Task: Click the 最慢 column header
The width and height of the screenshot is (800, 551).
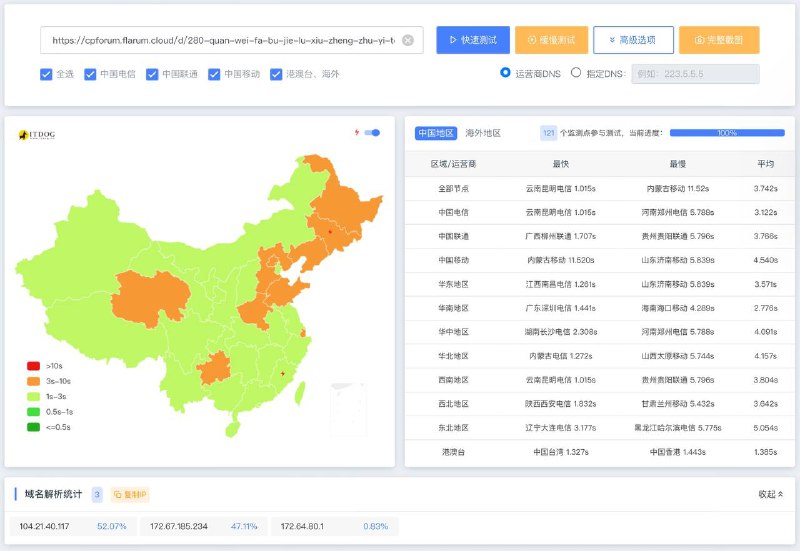Action: pyautogui.click(x=678, y=164)
